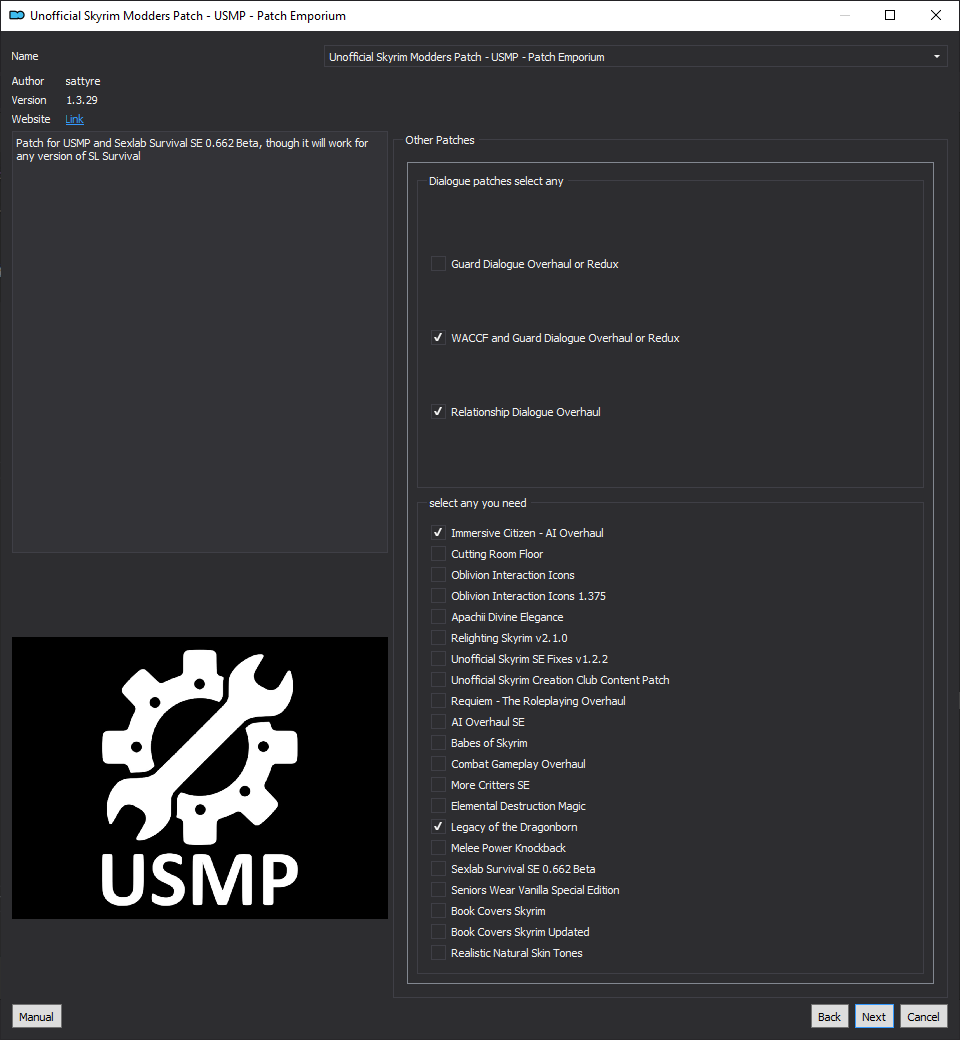Uncheck Relationship Dialogue Overhaul
The width and height of the screenshot is (960, 1040).
click(438, 412)
